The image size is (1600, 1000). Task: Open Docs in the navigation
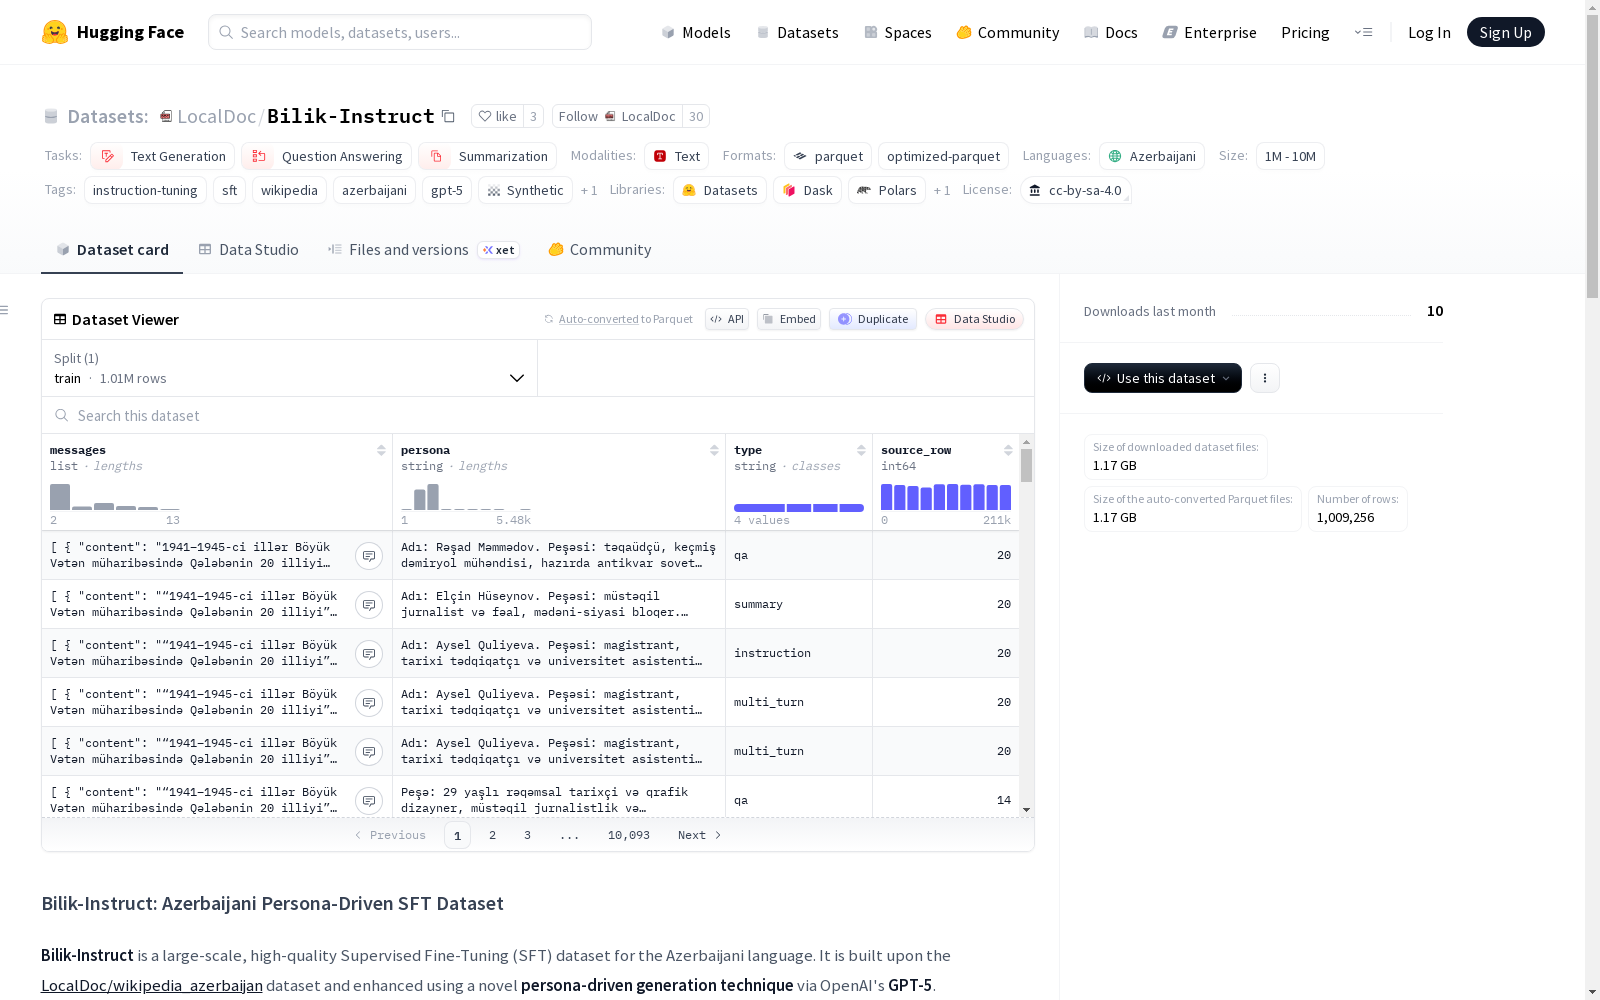(x=1111, y=32)
